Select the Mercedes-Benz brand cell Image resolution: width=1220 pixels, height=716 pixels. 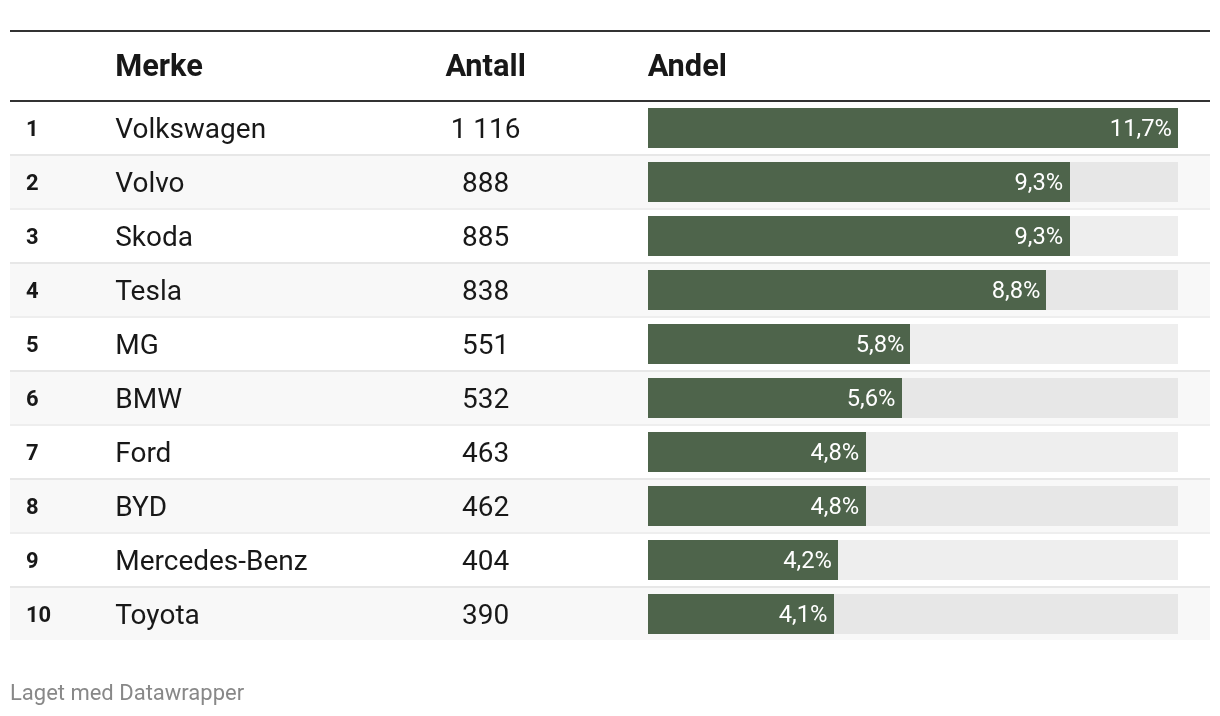pos(211,560)
